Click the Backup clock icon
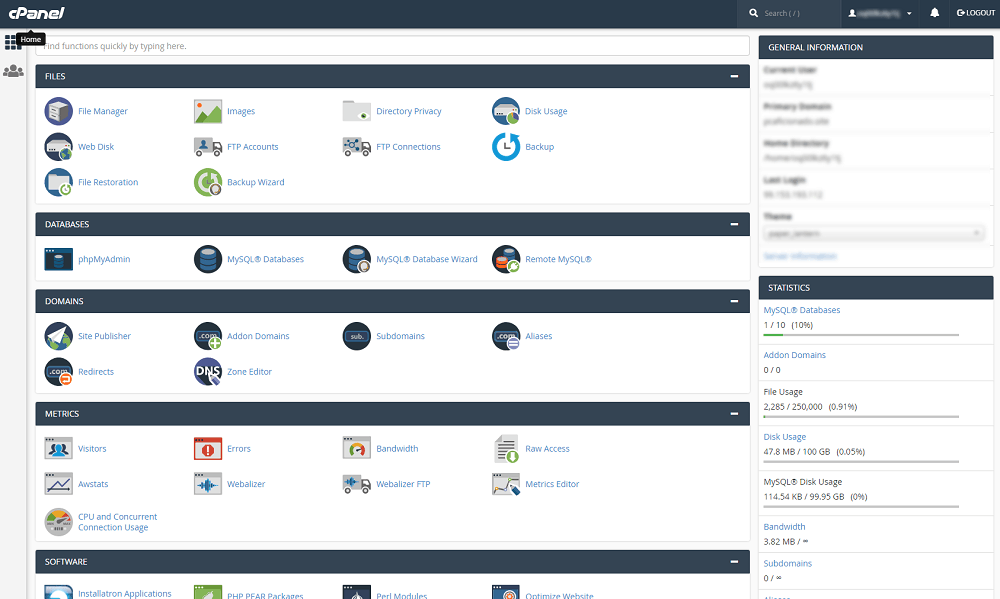Viewport: 1000px width, 599px height. pyautogui.click(x=506, y=147)
